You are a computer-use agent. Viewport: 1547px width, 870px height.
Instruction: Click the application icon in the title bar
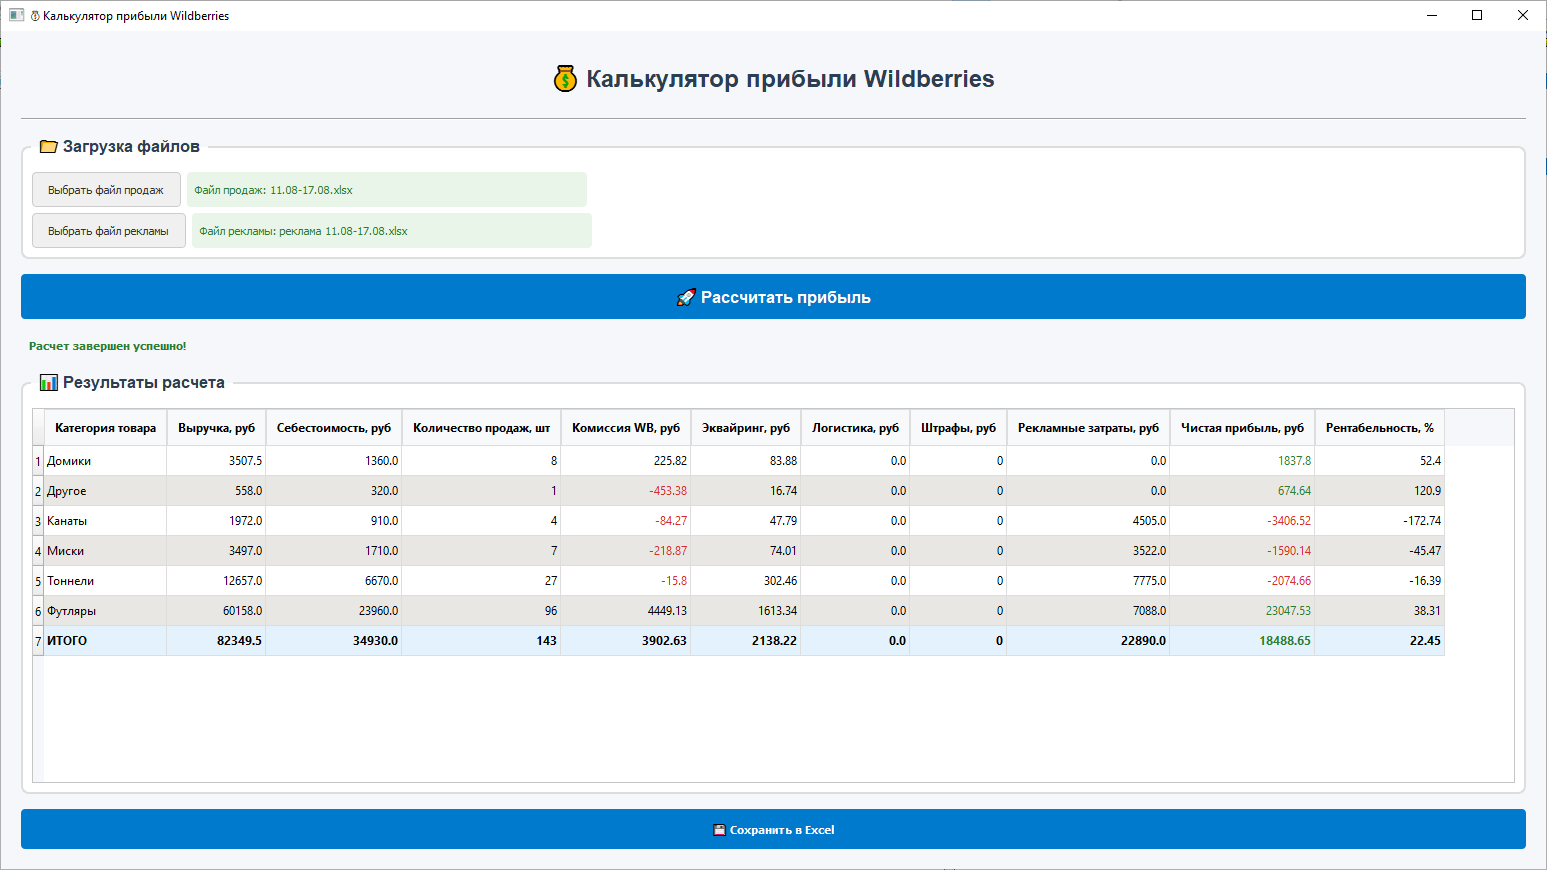coord(14,15)
